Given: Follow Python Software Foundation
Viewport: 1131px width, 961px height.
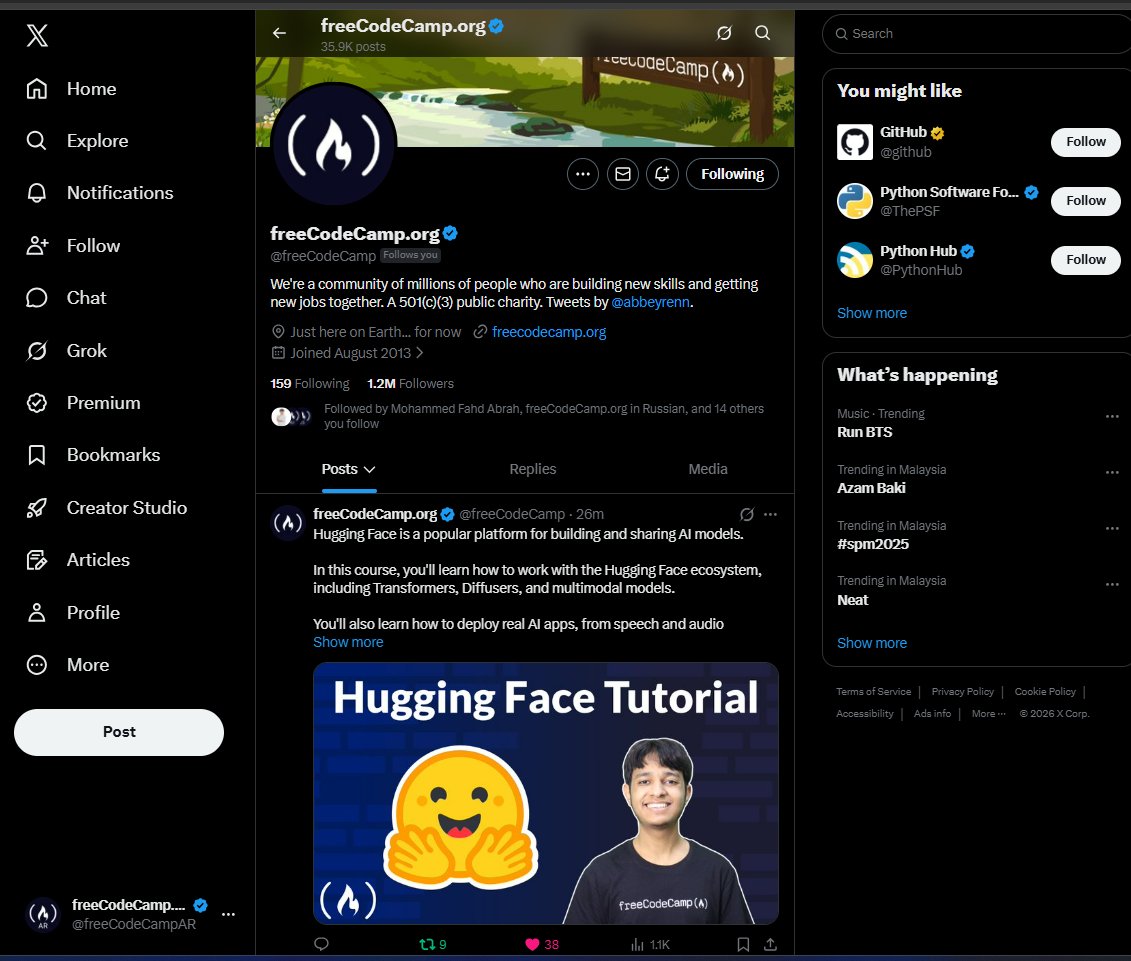Looking at the screenshot, I should click(1086, 201).
